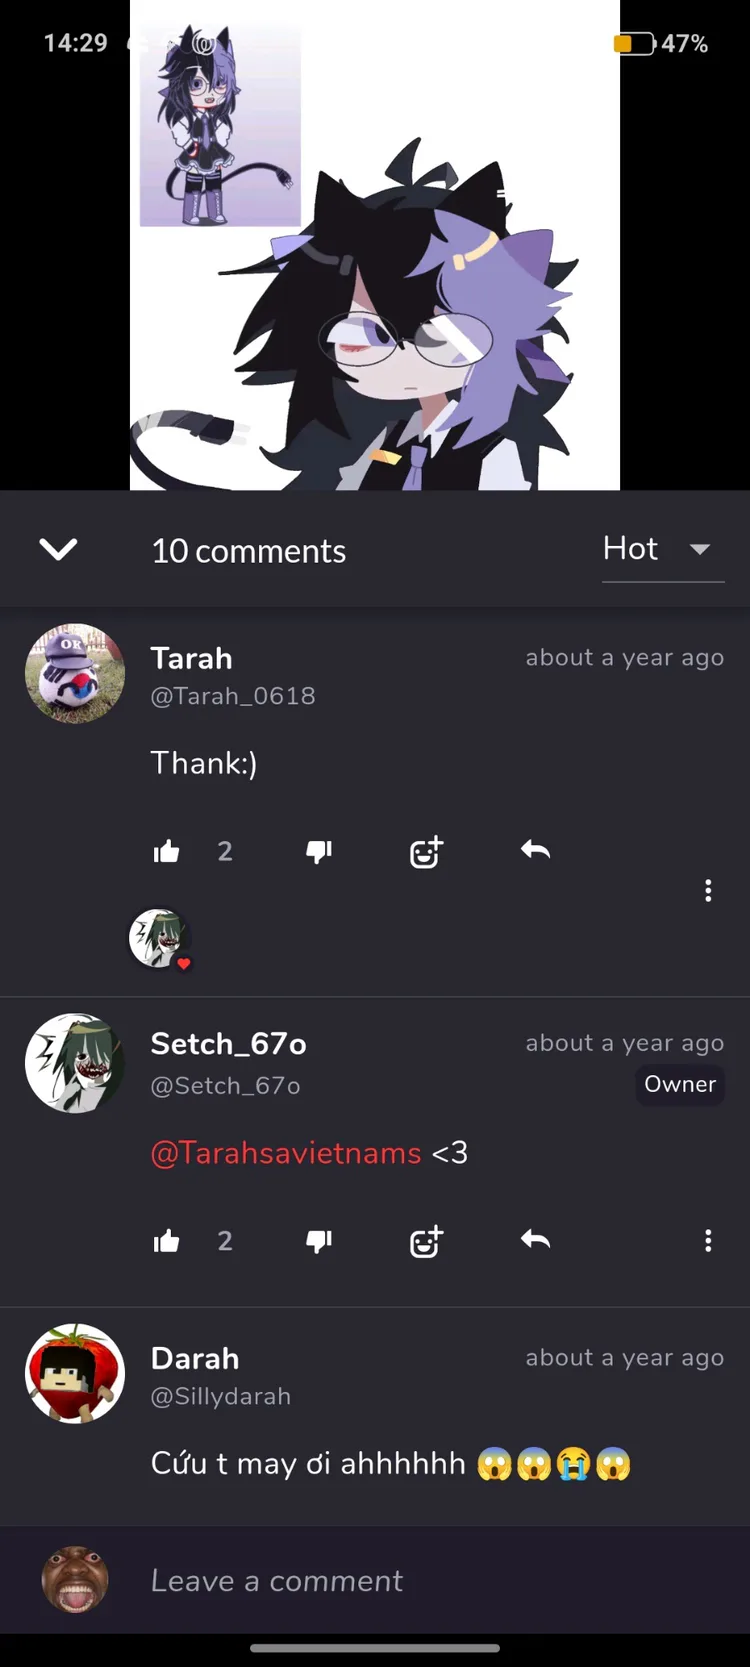Add a reaction to Tarah's comment
The image size is (750, 1667).
[427, 852]
